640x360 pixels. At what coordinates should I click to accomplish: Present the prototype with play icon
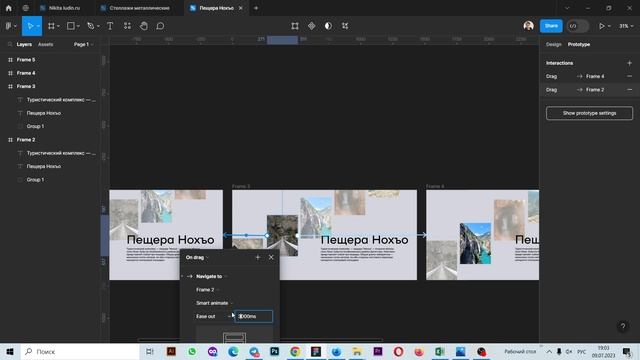[601, 26]
